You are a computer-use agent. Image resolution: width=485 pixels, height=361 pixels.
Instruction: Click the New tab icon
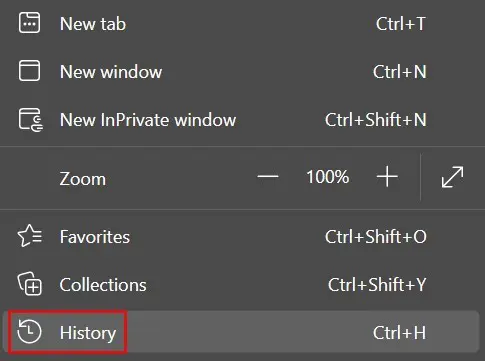coord(29,23)
